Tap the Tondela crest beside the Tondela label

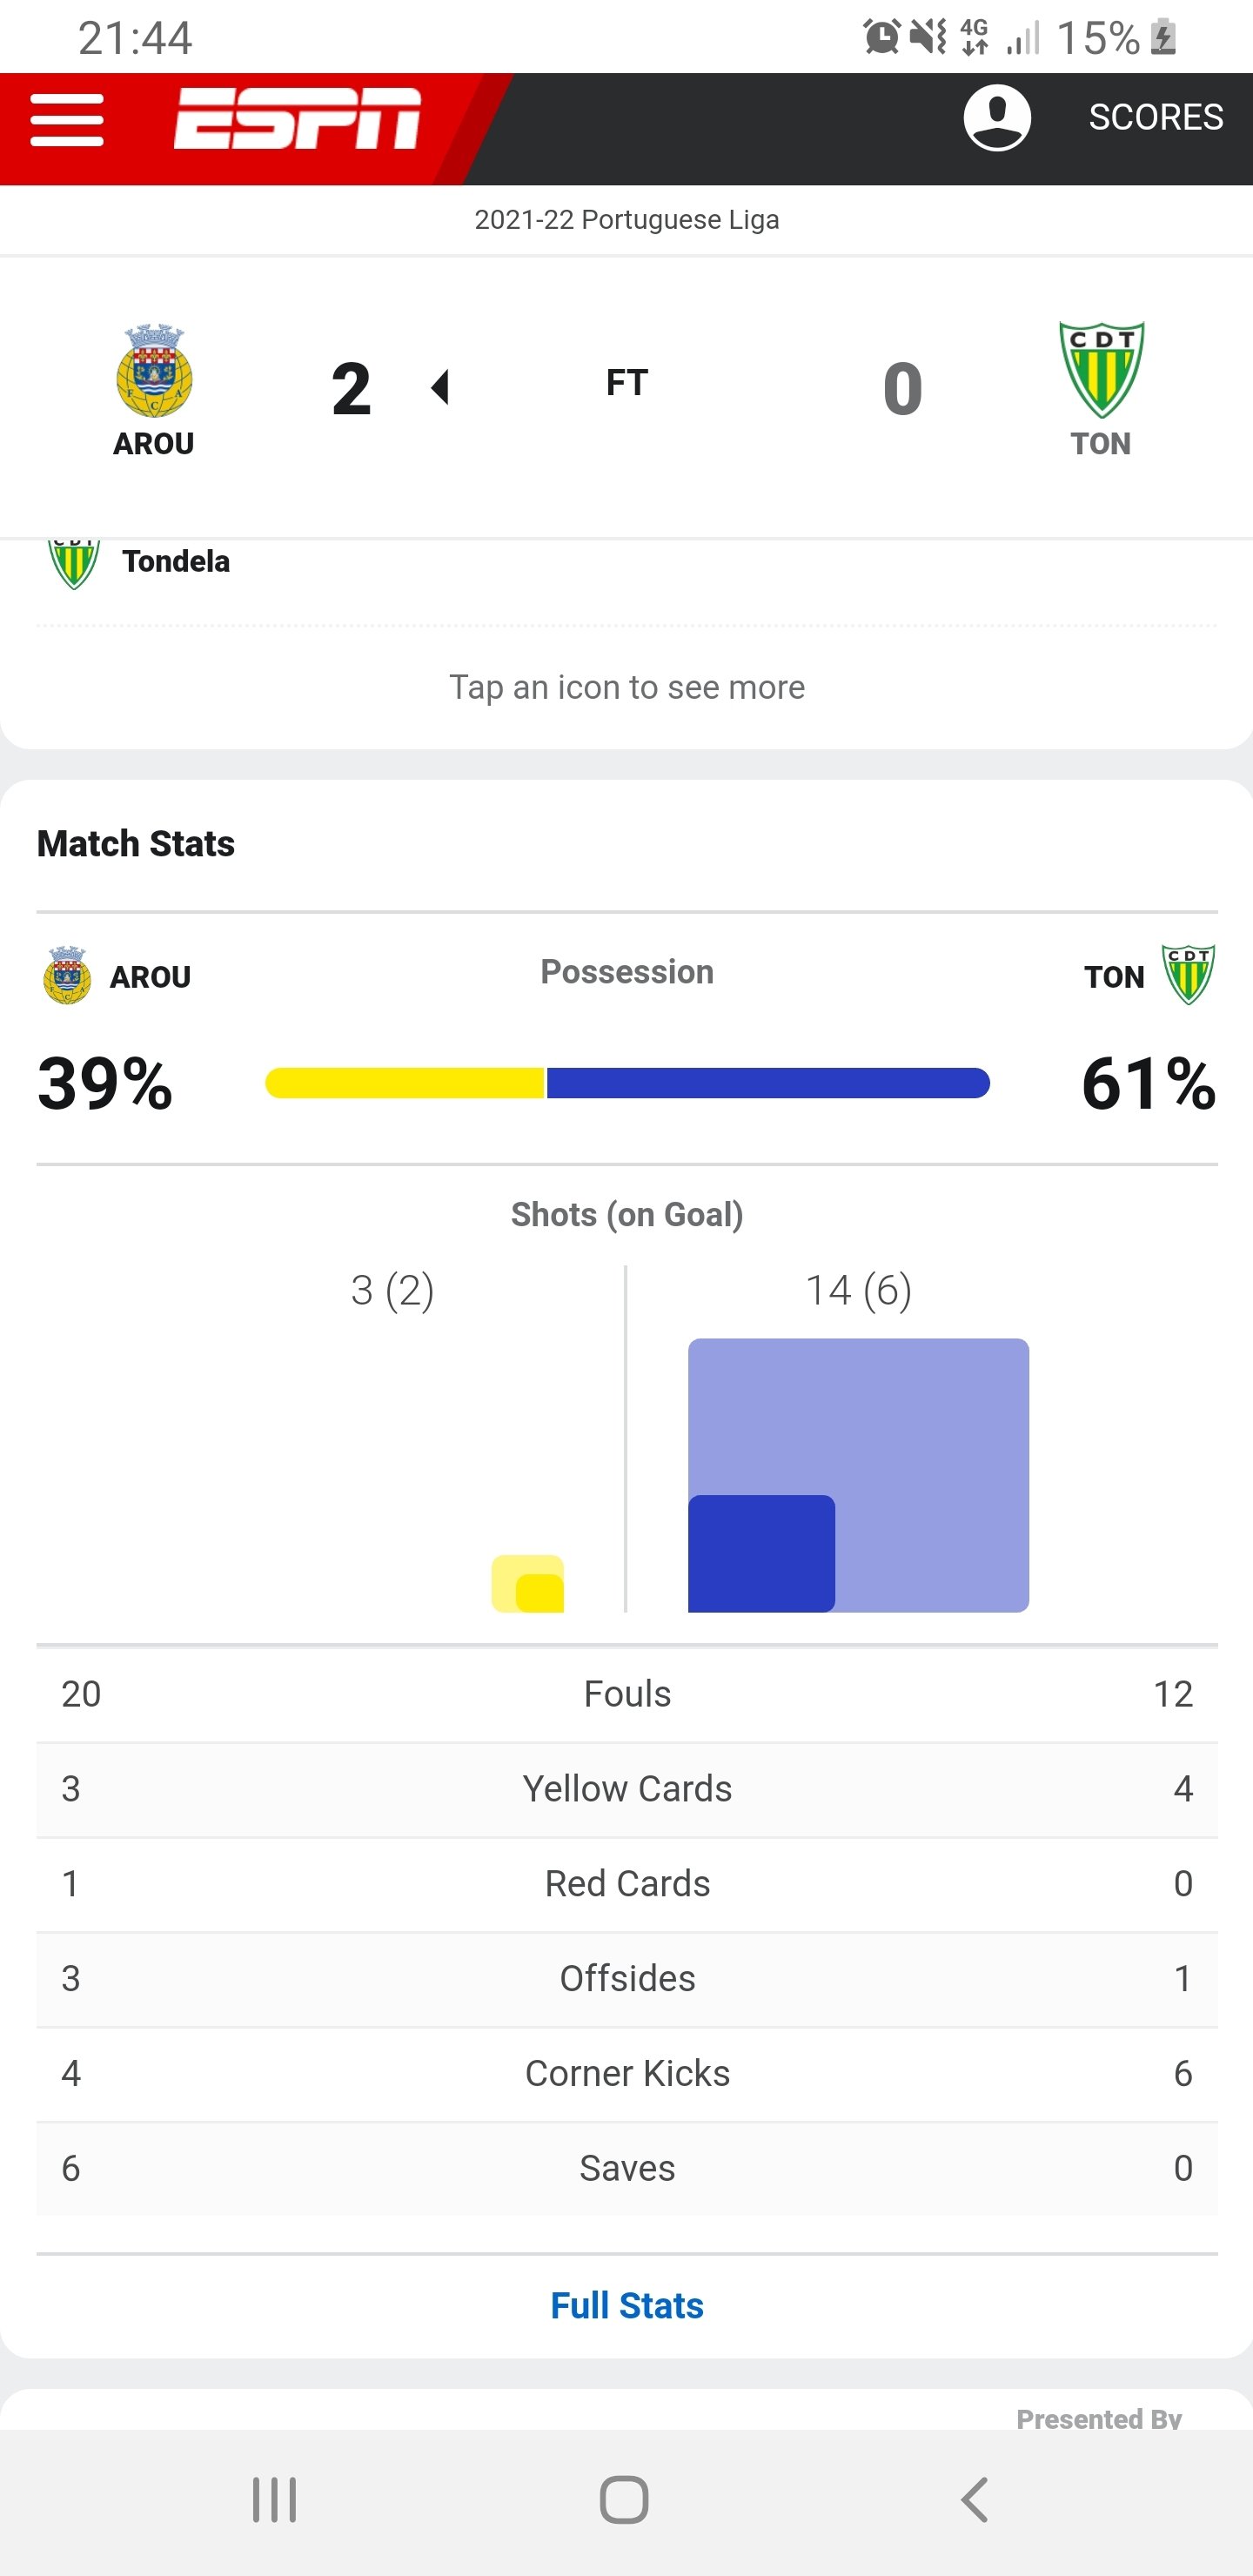pos(74,563)
